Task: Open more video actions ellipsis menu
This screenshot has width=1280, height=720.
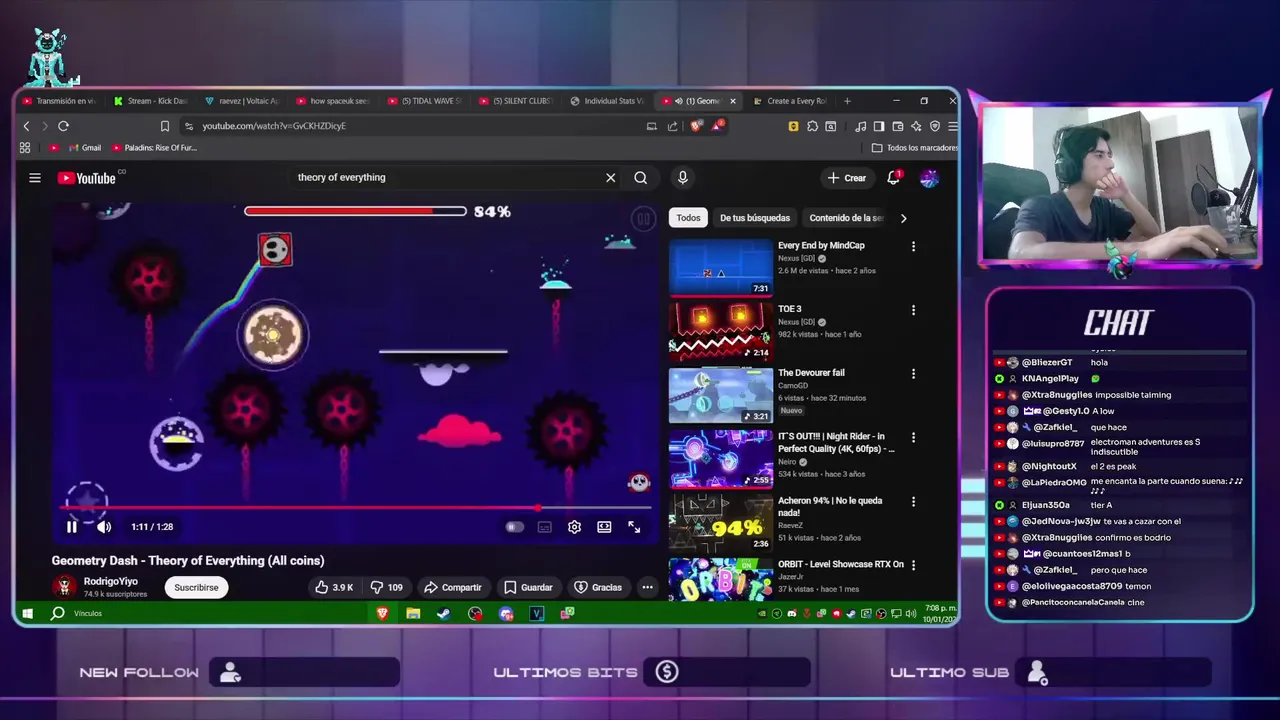Action: pos(647,588)
